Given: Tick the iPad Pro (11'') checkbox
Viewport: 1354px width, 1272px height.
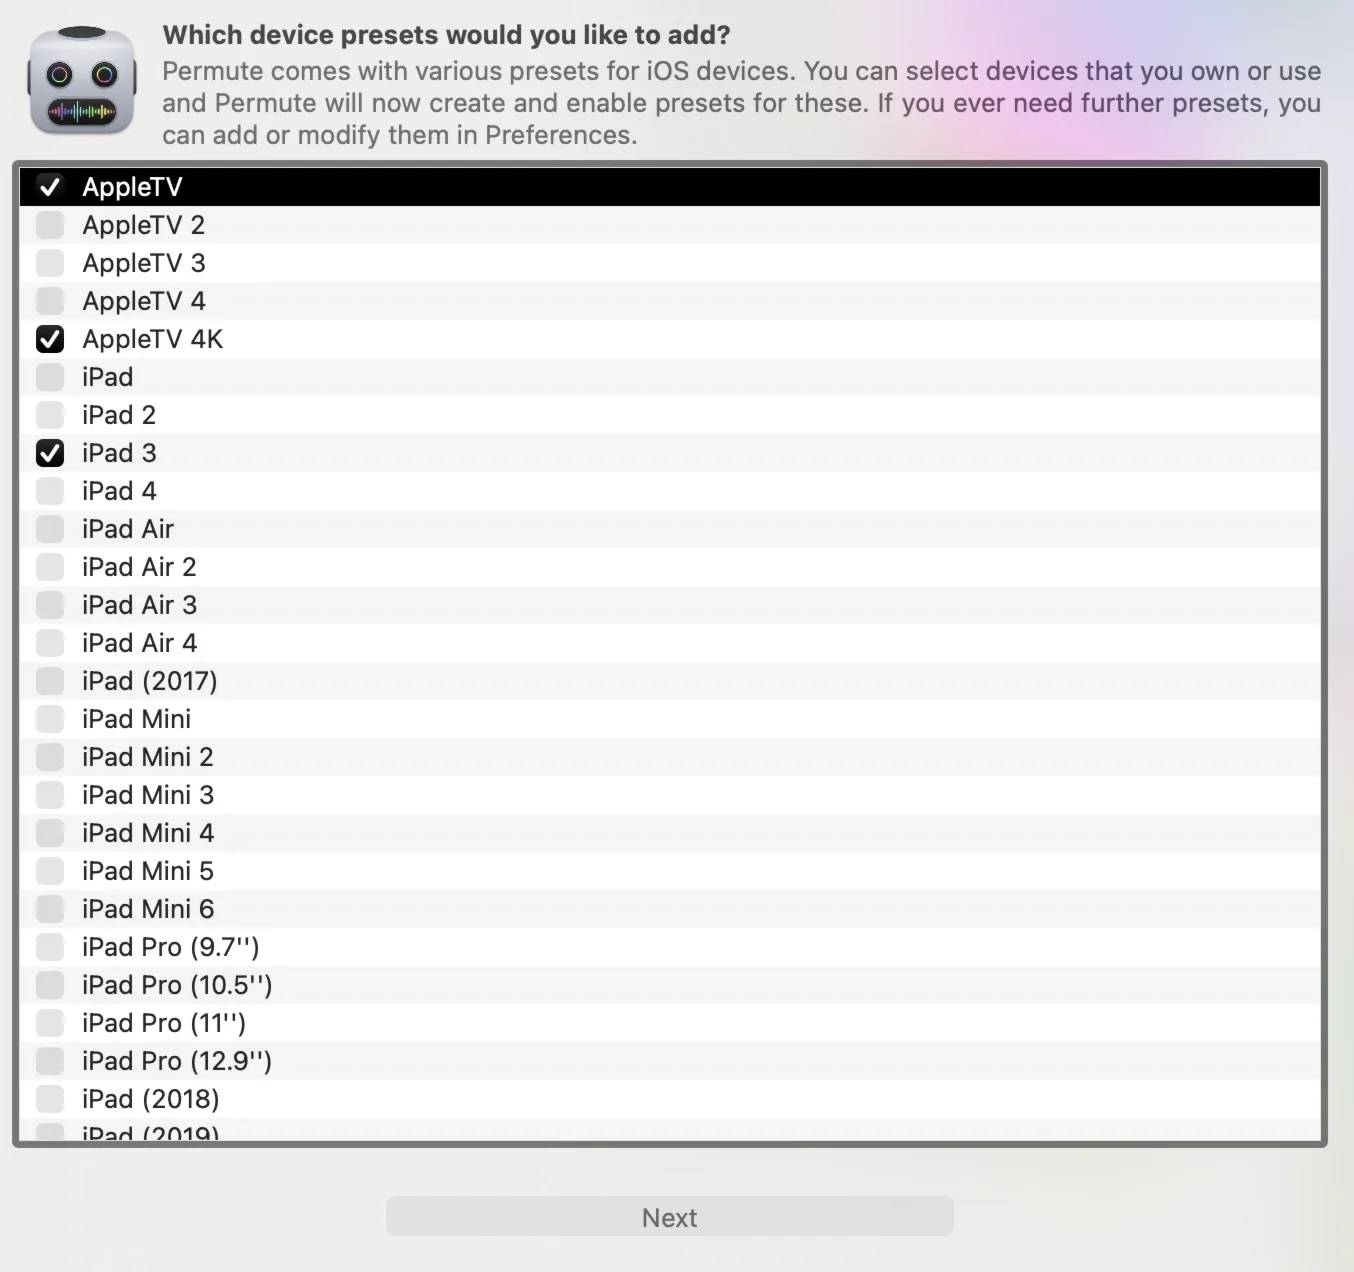Looking at the screenshot, I should pos(50,1023).
